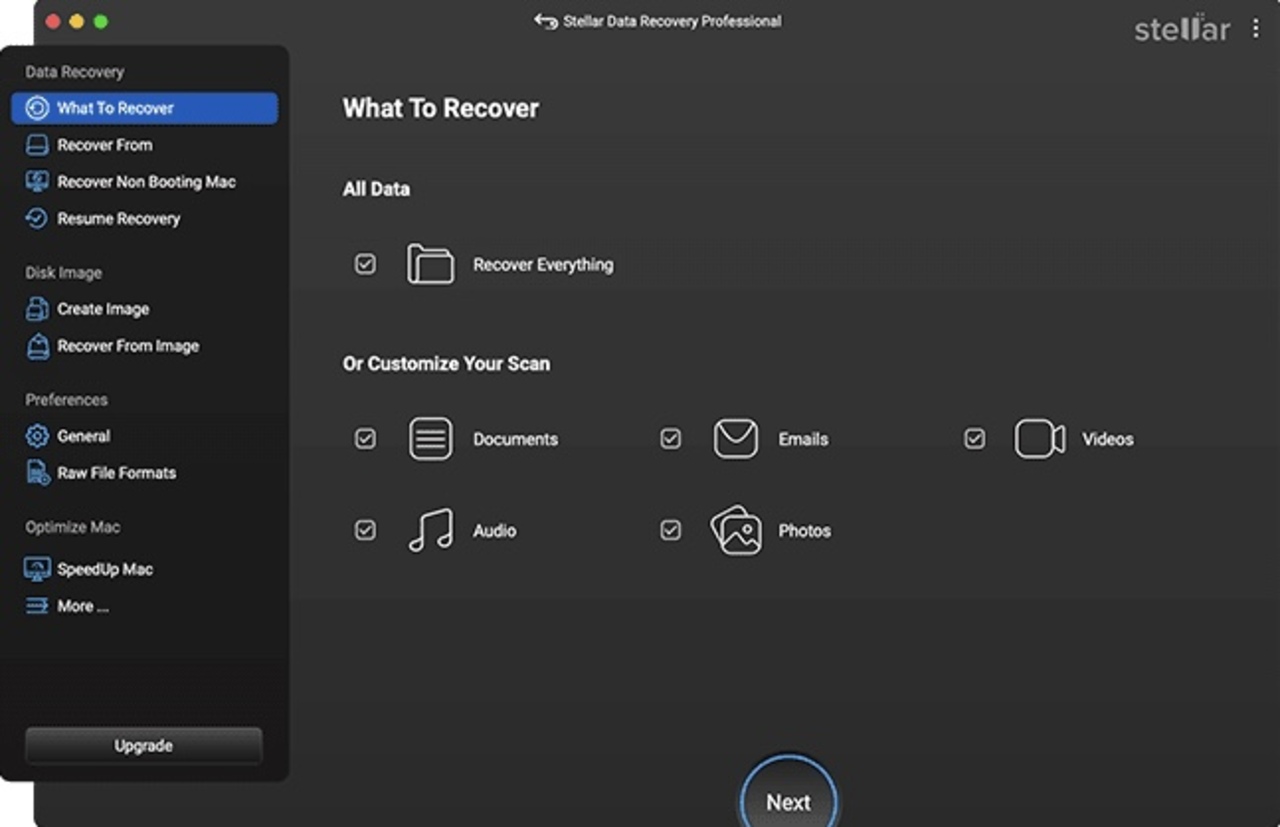Select What To Recover in sidebar
This screenshot has width=1280, height=827.
pyautogui.click(x=145, y=108)
